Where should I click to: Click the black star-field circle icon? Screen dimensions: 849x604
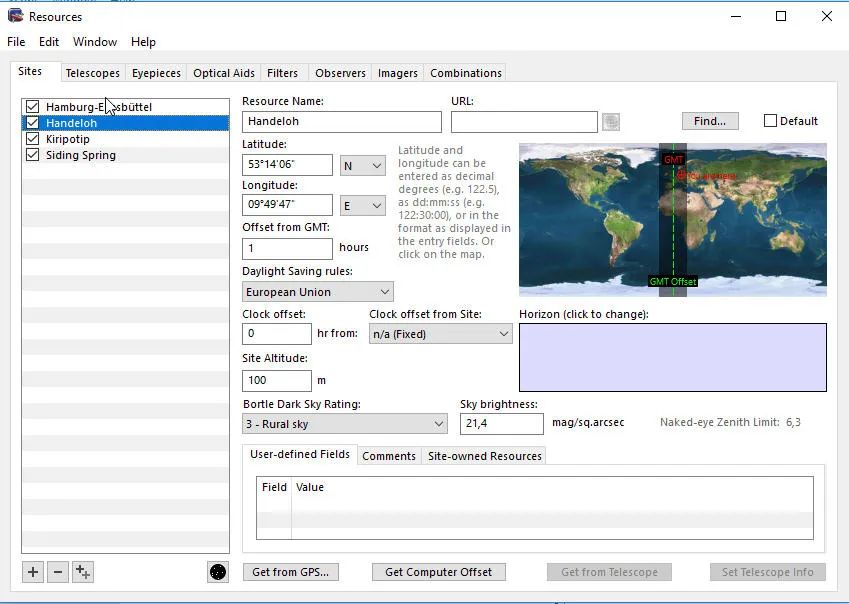pos(218,572)
